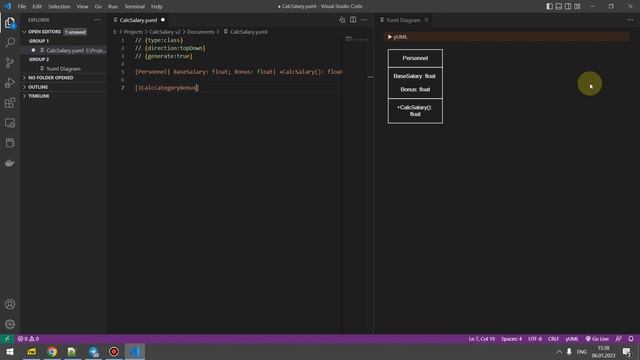Click the open preview icon in editor toolbar

coord(342,20)
